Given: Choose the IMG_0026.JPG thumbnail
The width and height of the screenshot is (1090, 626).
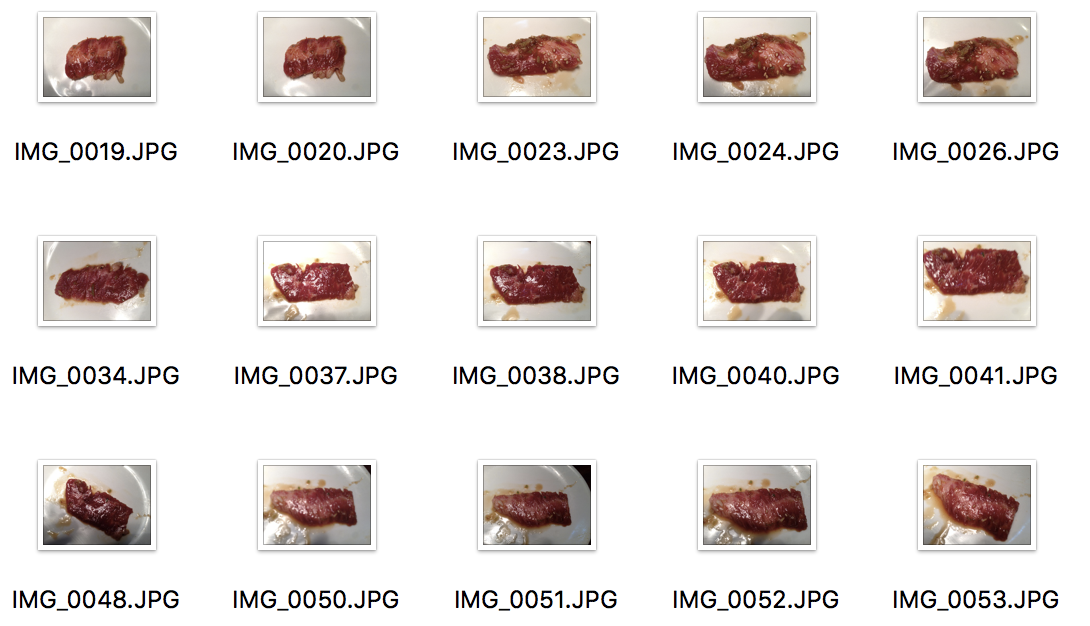Looking at the screenshot, I should pyautogui.click(x=977, y=57).
